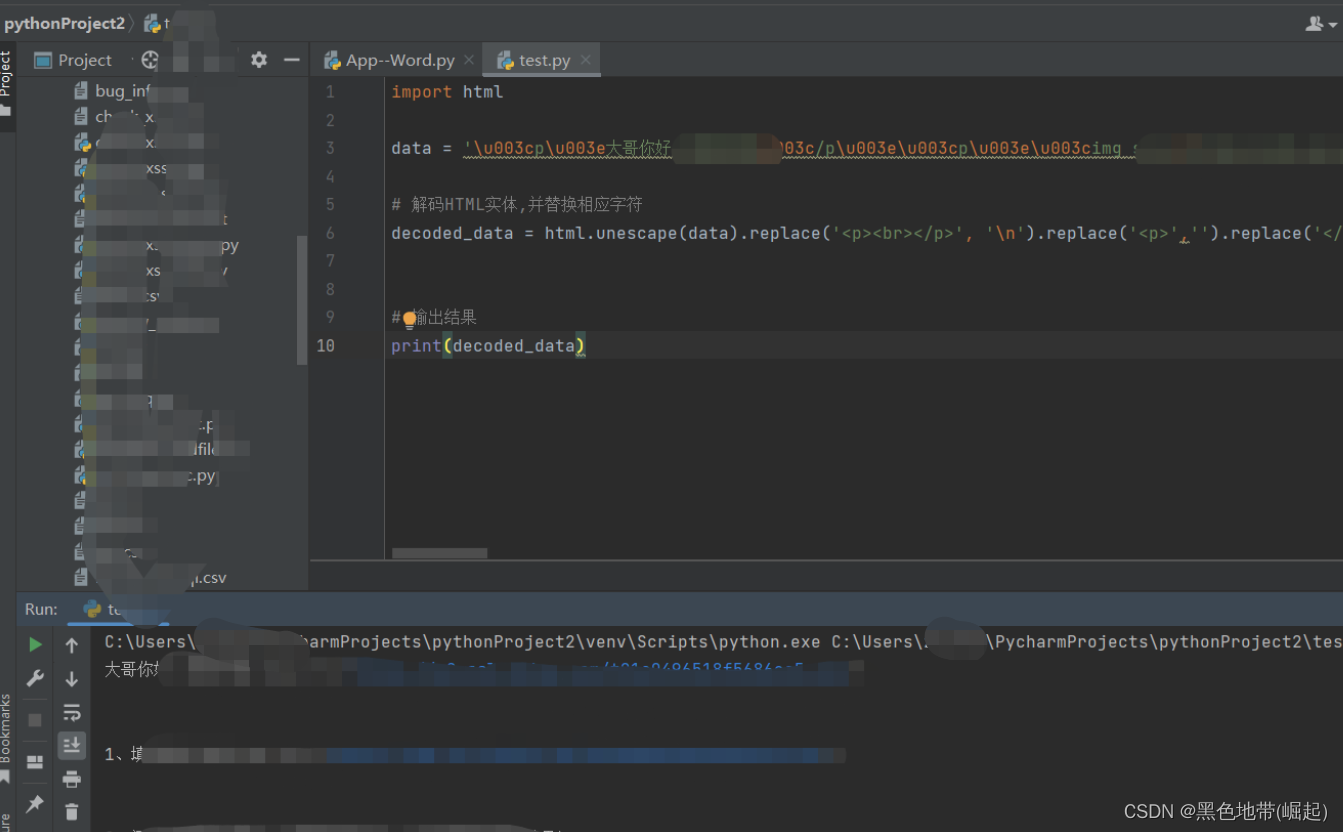Toggle Scroll to End in Run console
1343x832 pixels.
point(72,745)
